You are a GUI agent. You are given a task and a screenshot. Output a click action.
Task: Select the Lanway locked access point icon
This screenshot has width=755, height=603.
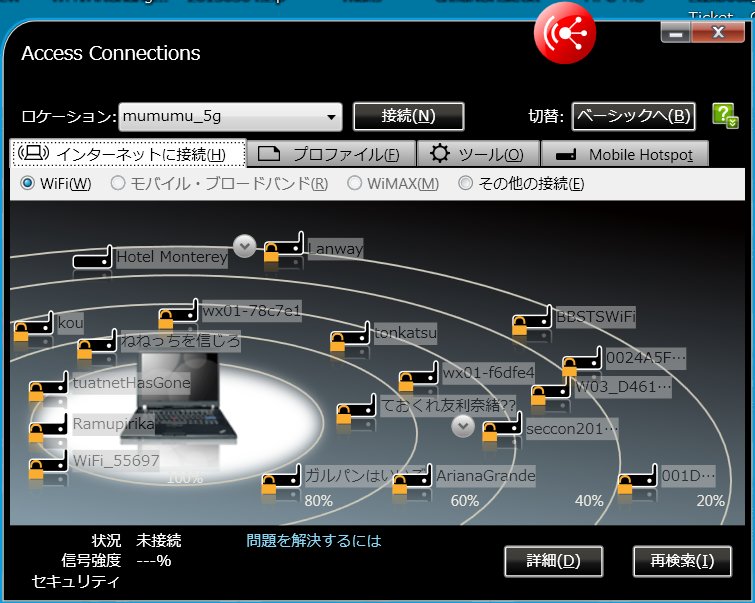[284, 247]
